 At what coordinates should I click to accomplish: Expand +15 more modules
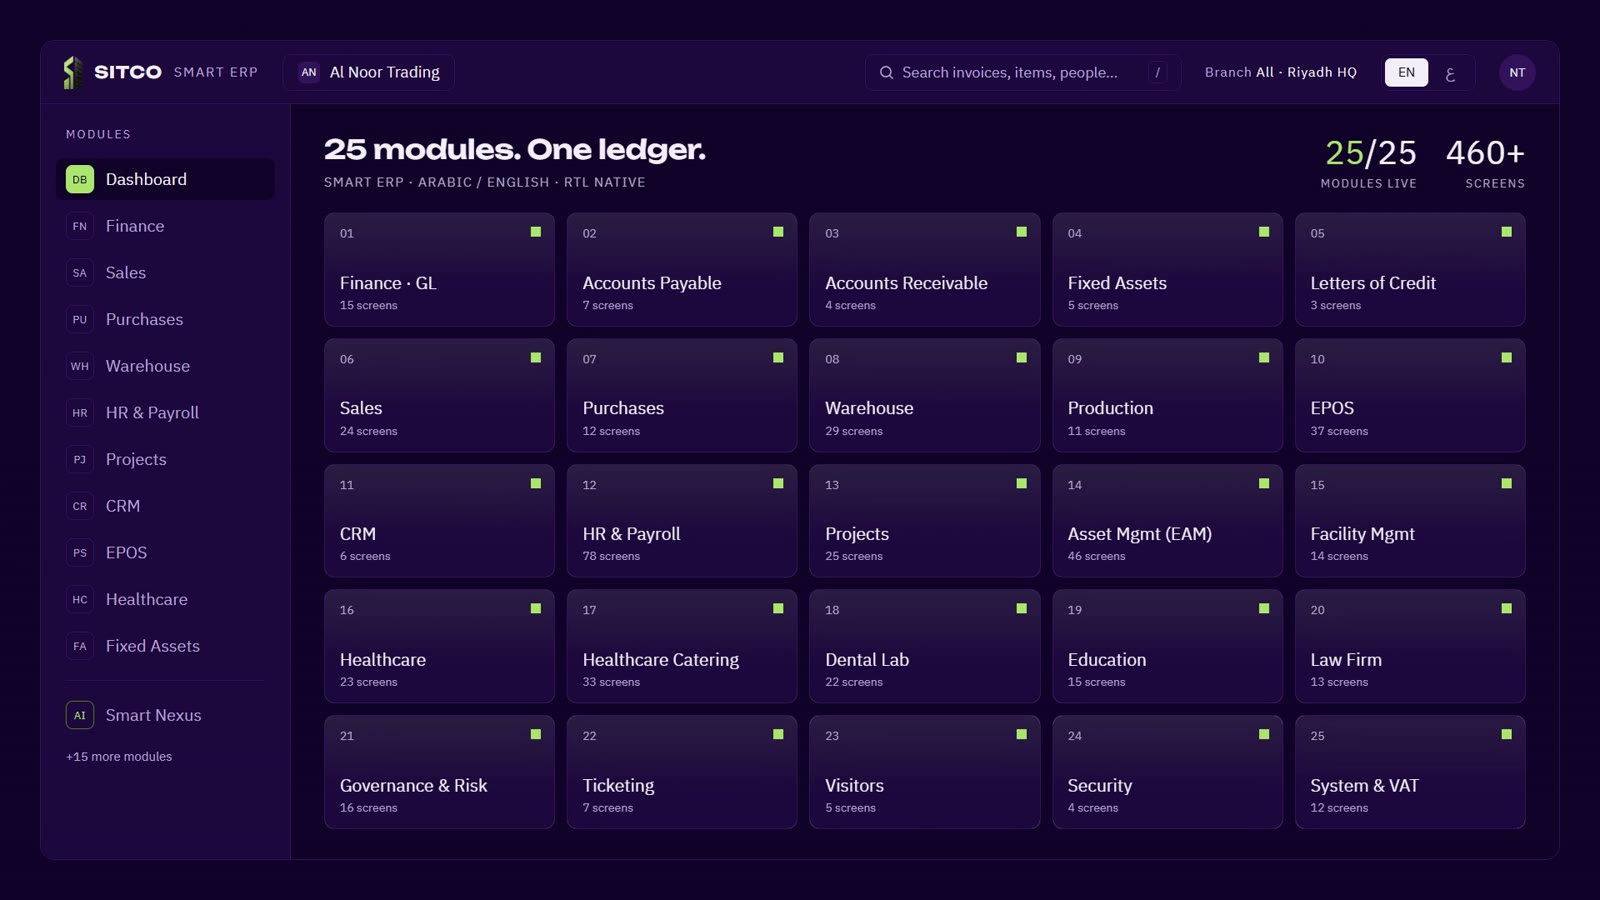119,757
